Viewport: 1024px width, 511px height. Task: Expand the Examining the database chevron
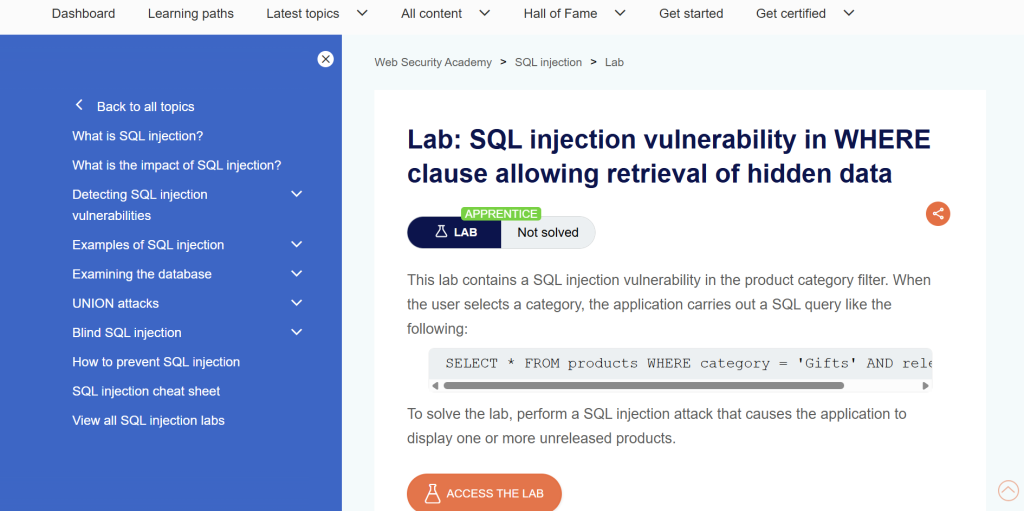coord(296,274)
